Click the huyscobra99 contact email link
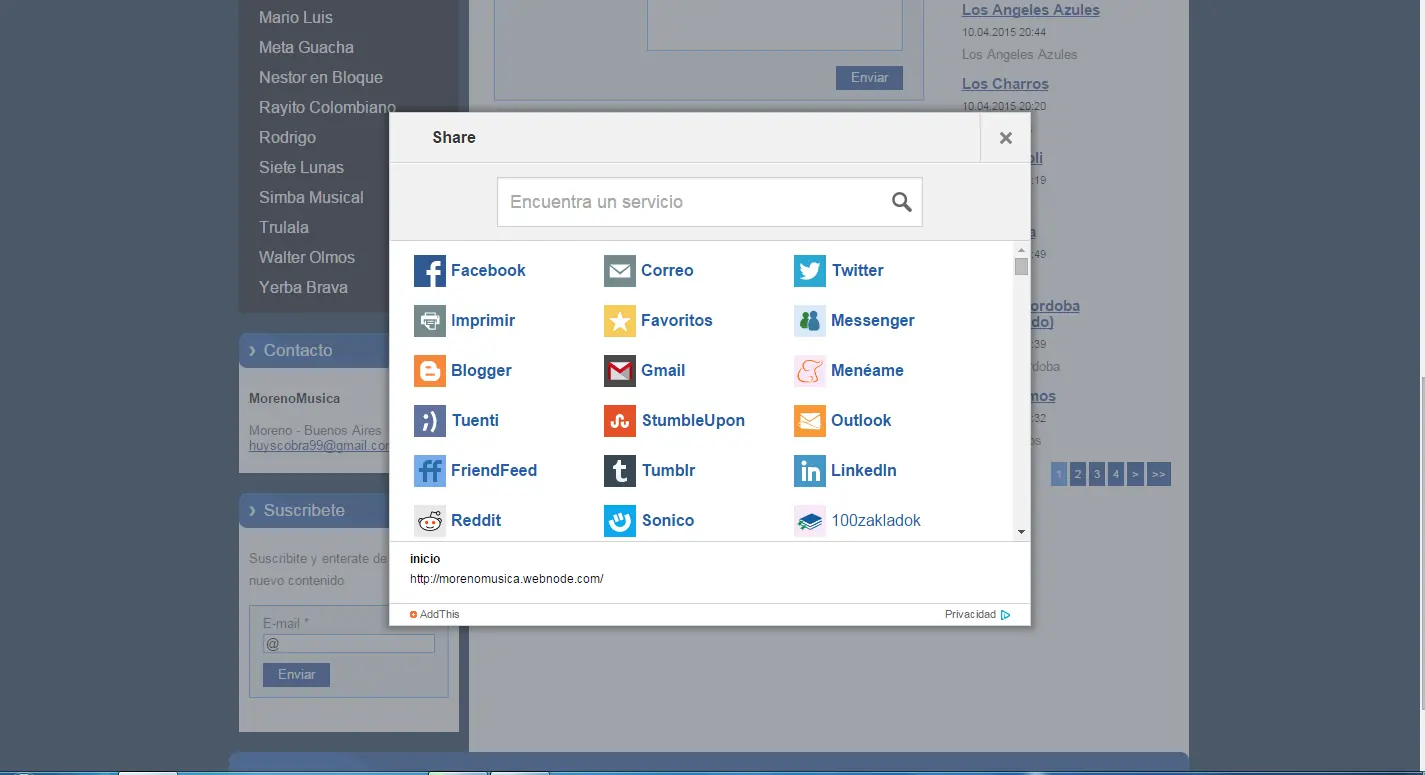Image resolution: width=1425 pixels, height=775 pixels. click(319, 446)
